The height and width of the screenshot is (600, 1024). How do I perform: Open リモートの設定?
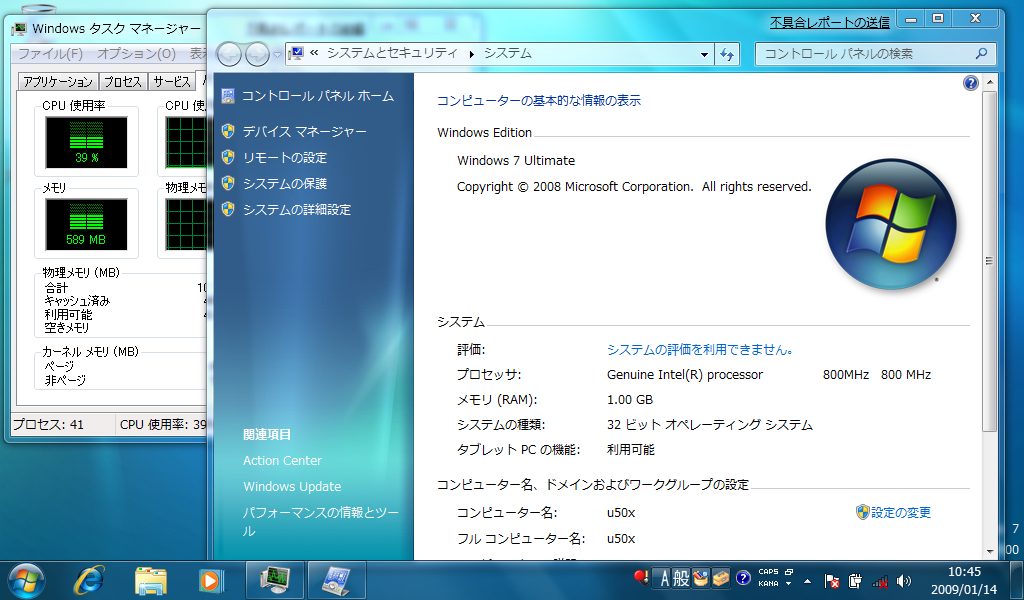coord(285,158)
